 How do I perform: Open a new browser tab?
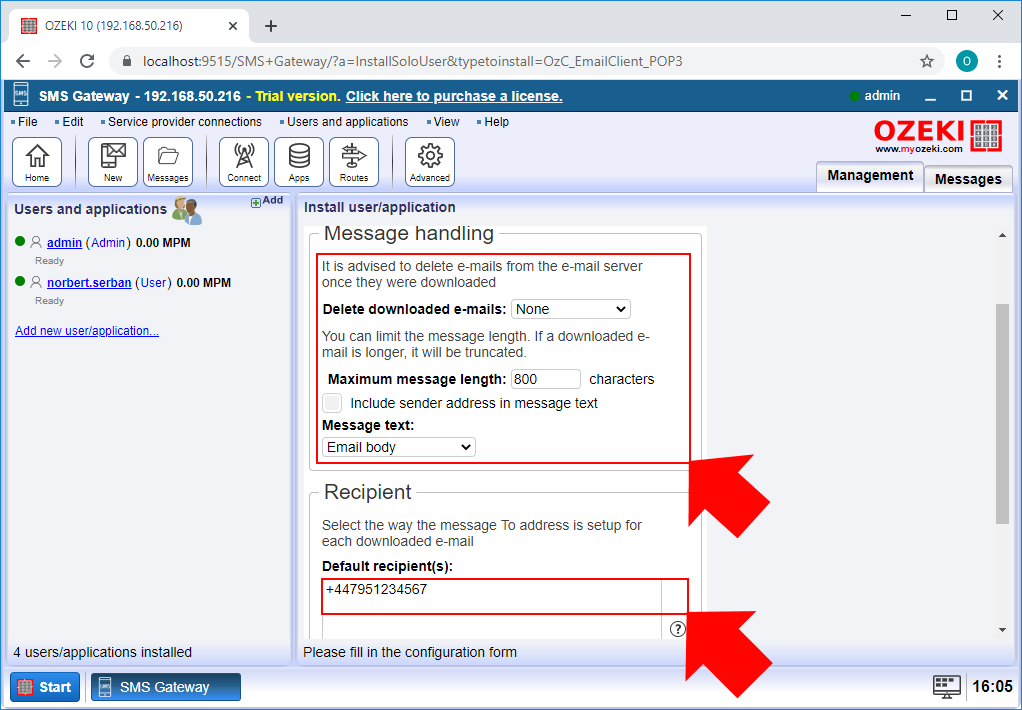pyautogui.click(x=271, y=26)
